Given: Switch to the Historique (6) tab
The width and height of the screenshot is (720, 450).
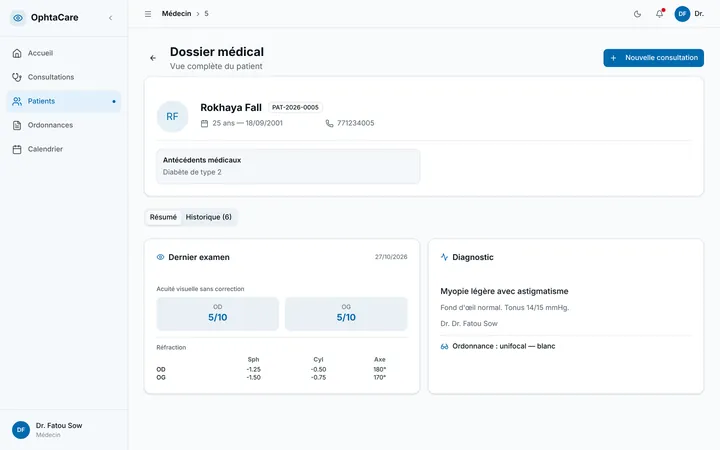Looking at the screenshot, I should click(208, 217).
